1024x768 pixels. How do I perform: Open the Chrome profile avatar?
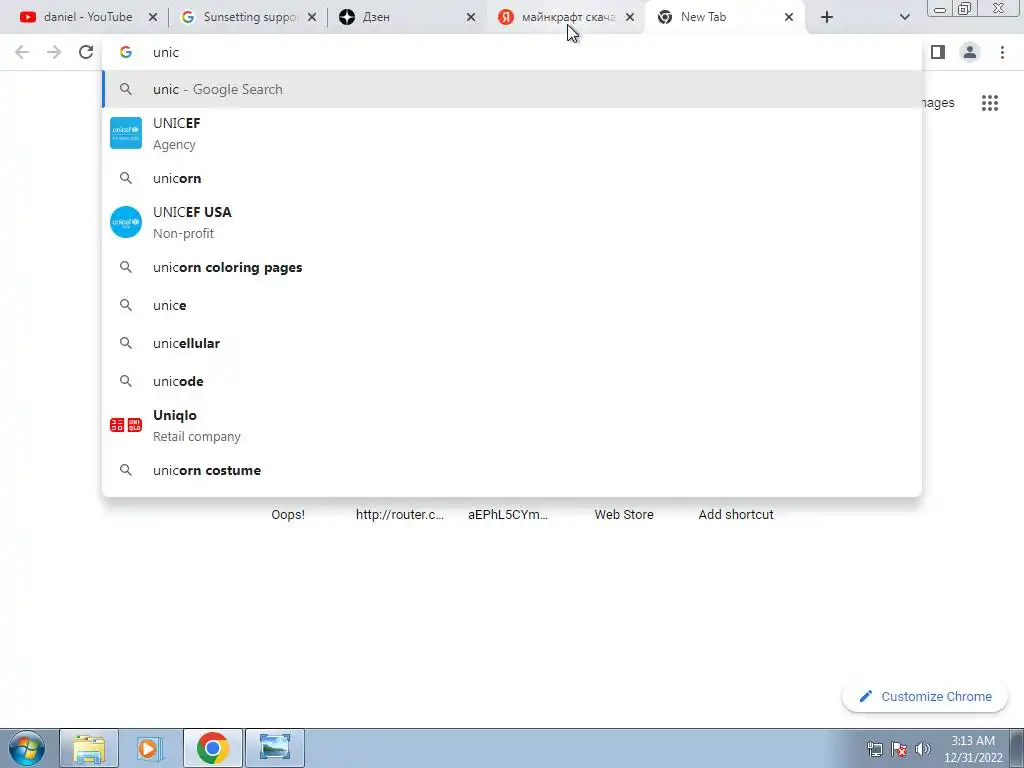pos(970,52)
